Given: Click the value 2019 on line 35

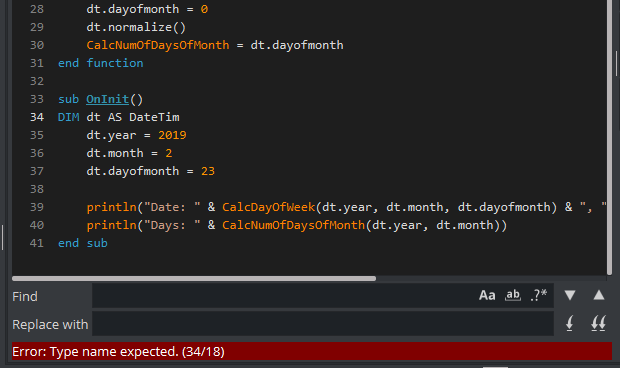Looking at the screenshot, I should 172,135.
